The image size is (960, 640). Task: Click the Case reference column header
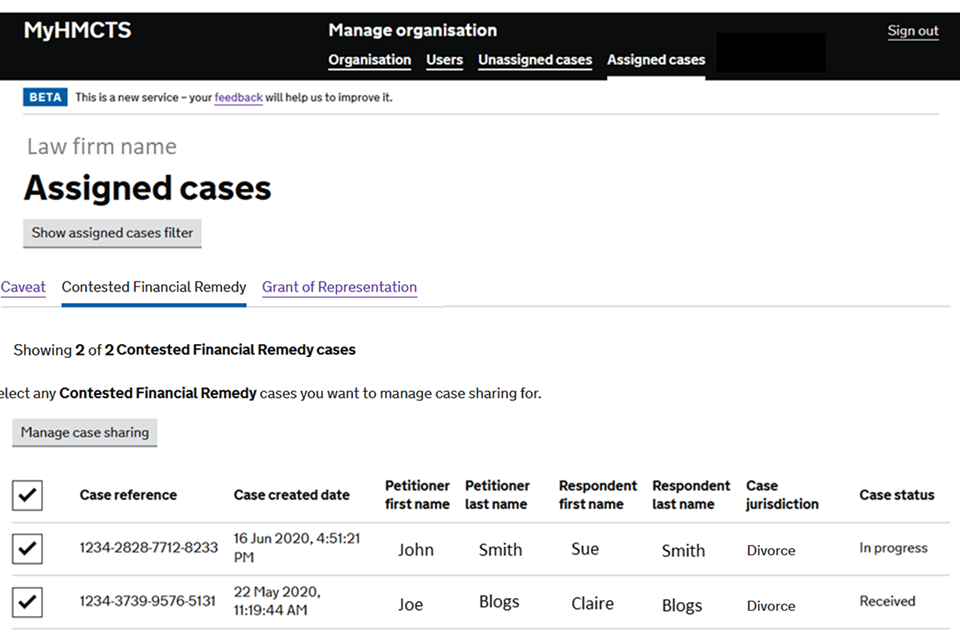[x=128, y=495]
